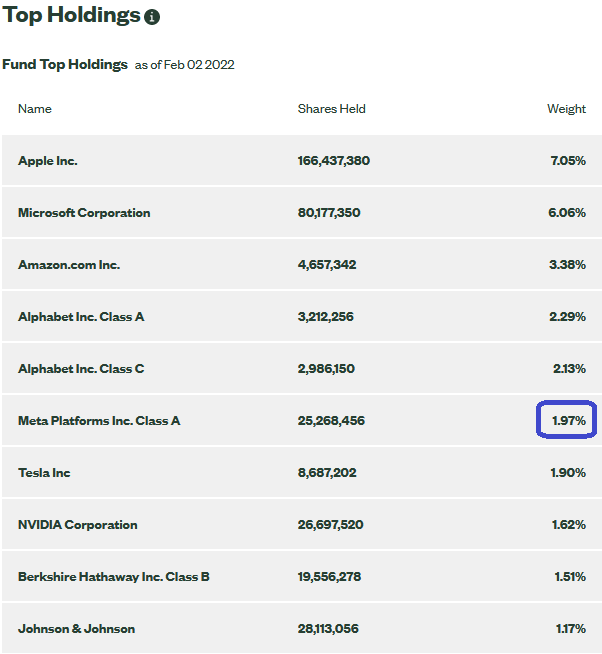Open the Microsoft Corporation holding
602x654 pixels.
click(x=302, y=212)
